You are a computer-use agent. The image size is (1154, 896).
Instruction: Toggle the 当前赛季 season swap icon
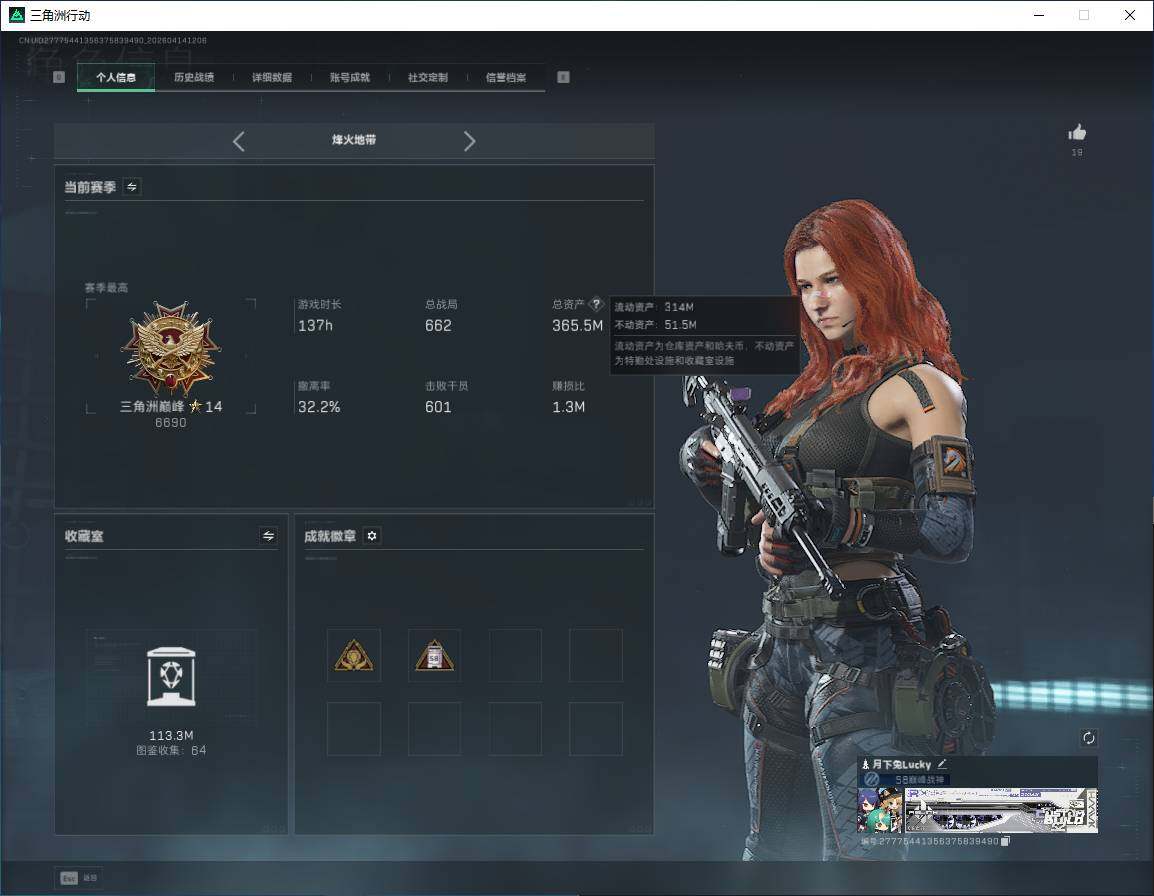(132, 187)
